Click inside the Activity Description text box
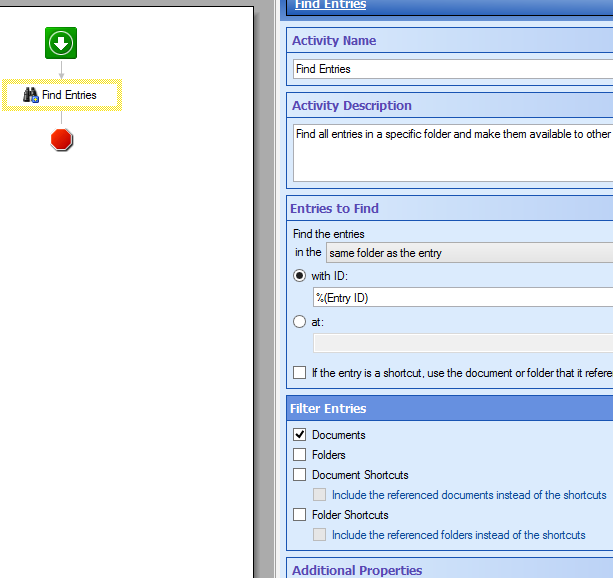The image size is (613, 578). tap(453, 153)
